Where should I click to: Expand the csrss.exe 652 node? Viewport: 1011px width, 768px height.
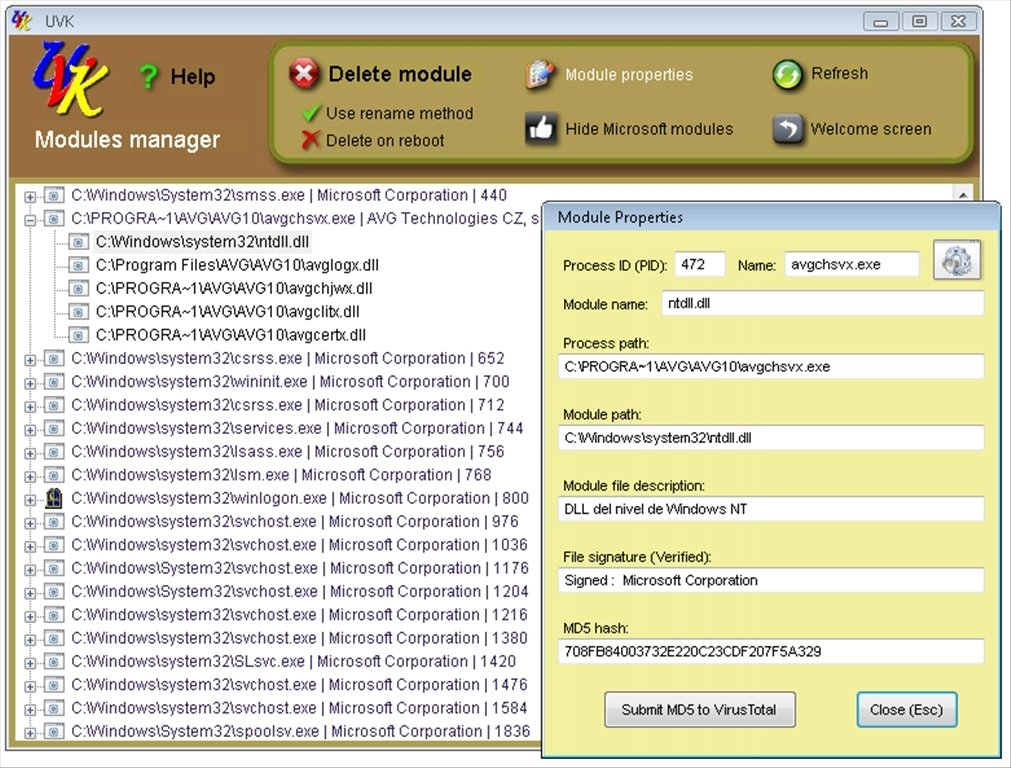(30, 360)
